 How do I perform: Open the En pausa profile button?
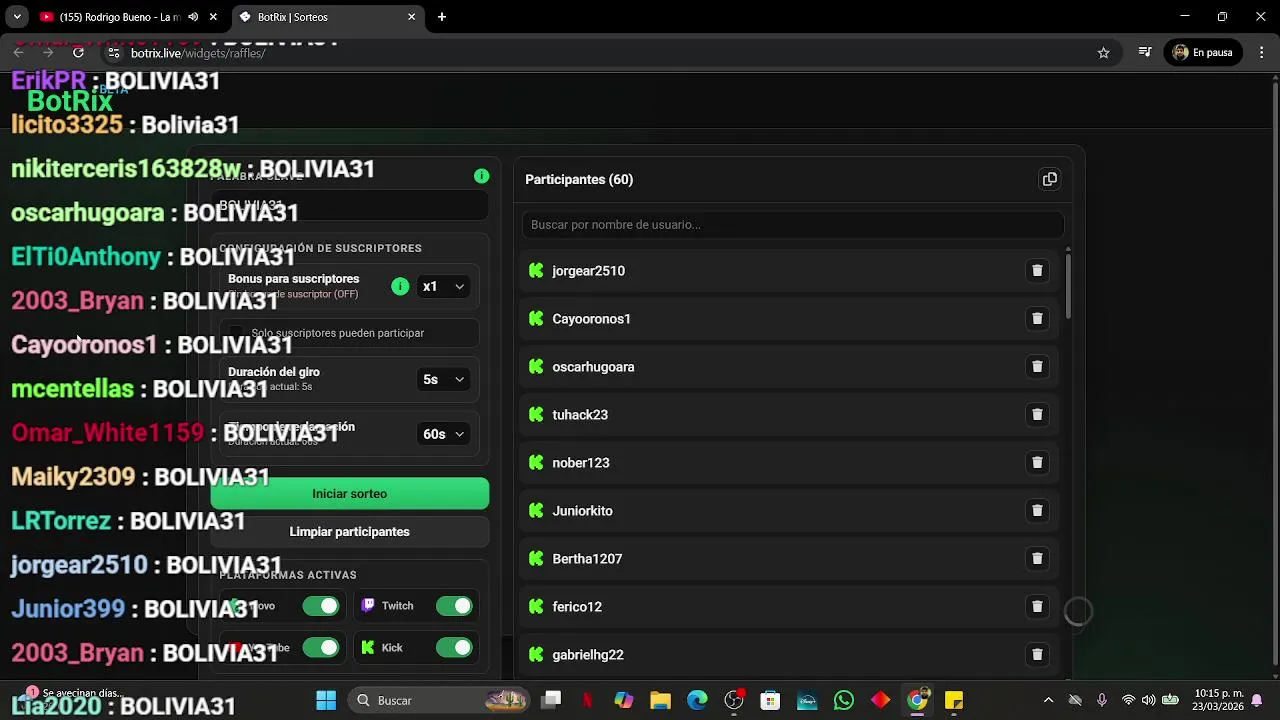tap(1203, 53)
